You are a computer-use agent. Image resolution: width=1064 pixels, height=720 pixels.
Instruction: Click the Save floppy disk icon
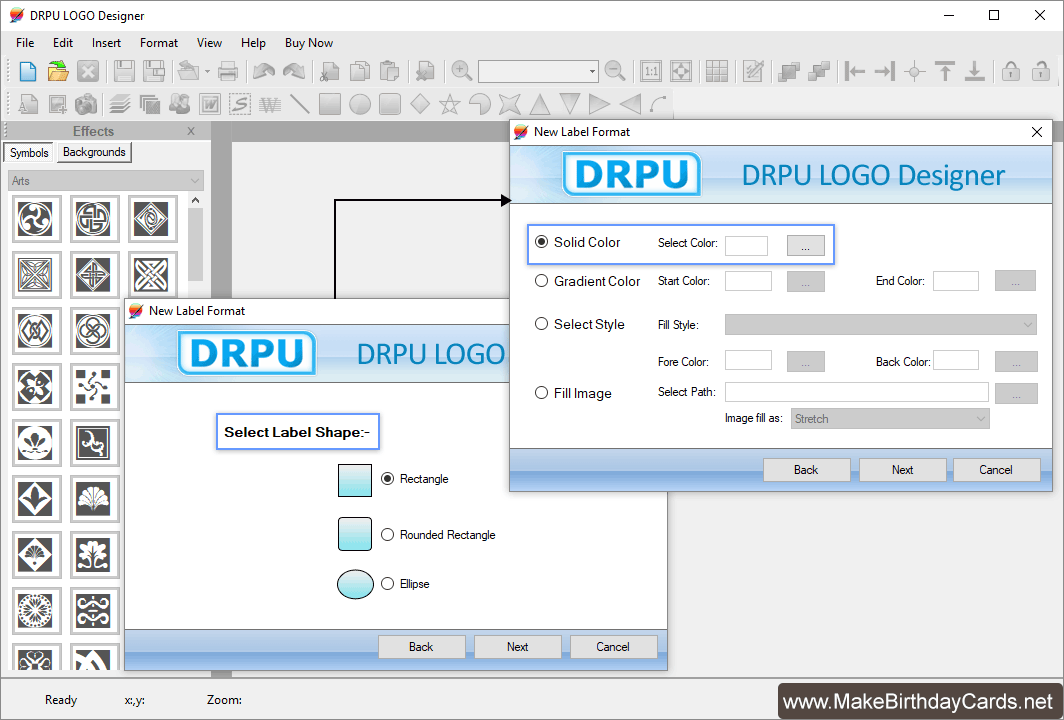(124, 71)
